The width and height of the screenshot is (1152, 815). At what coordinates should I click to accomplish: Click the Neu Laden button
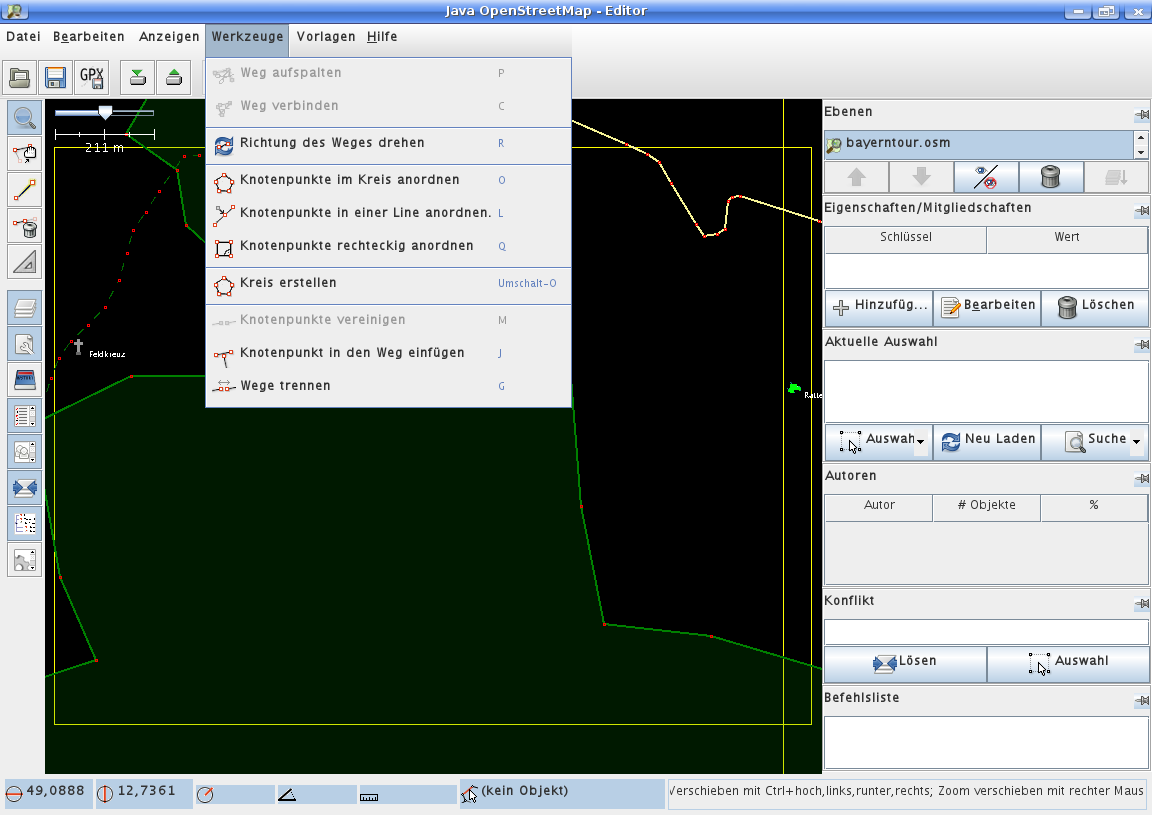pyautogui.click(x=986, y=440)
